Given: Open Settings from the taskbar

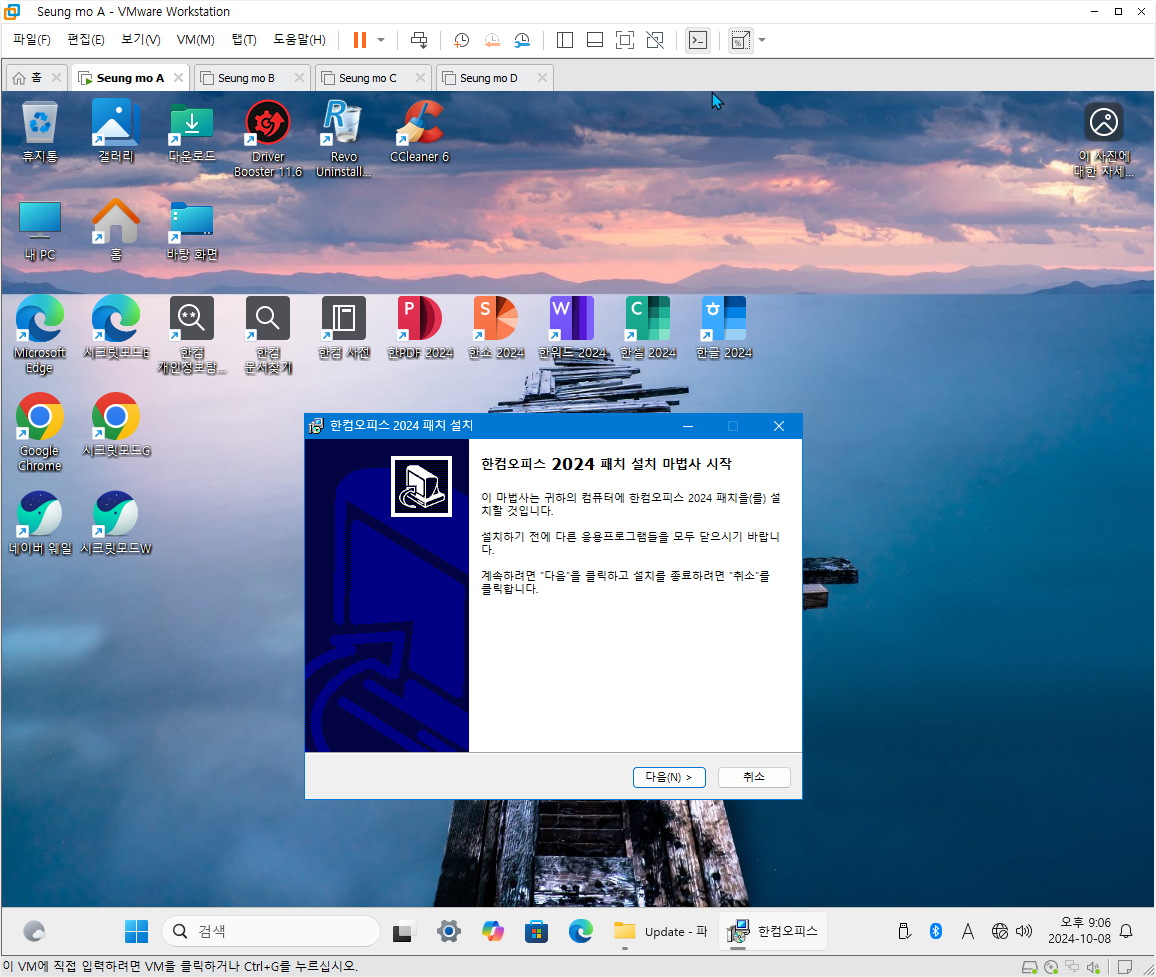Looking at the screenshot, I should click(x=448, y=931).
